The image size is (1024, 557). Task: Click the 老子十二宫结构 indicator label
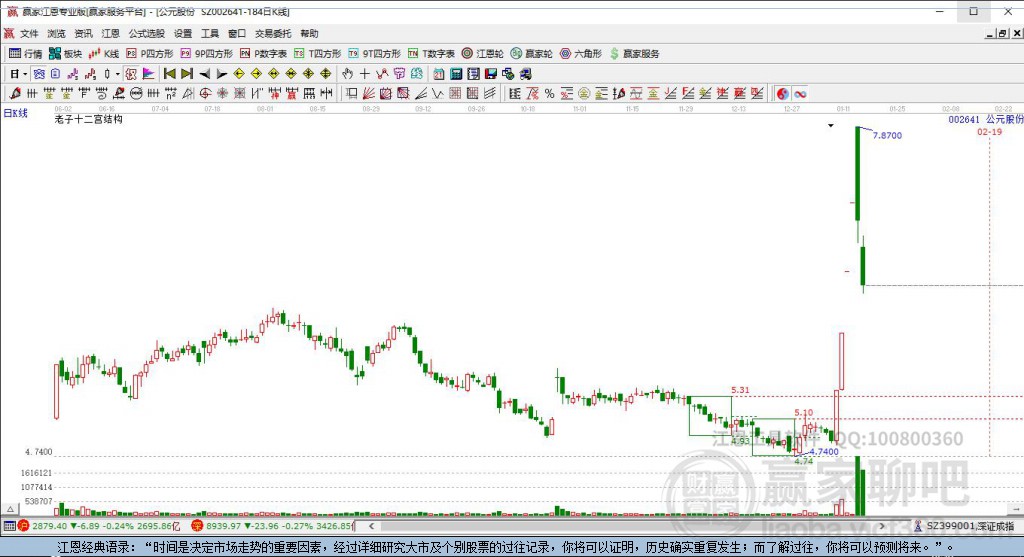tap(88, 119)
